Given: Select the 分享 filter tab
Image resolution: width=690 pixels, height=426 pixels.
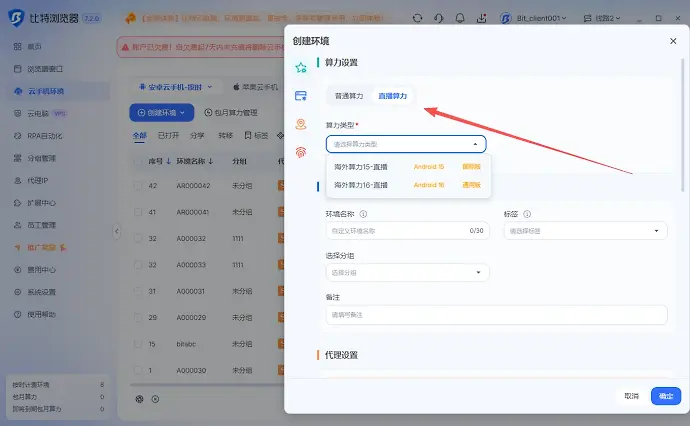Looking at the screenshot, I should 197,135.
